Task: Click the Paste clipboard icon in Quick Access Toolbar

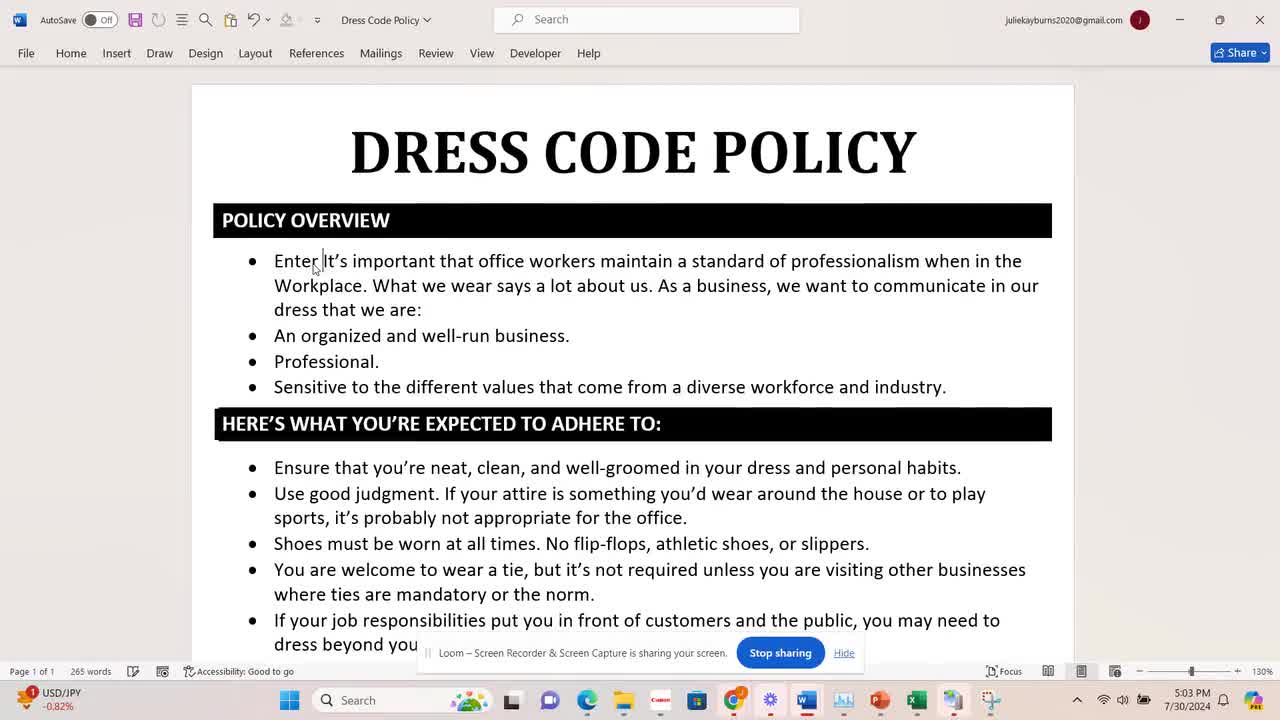Action: [230, 20]
